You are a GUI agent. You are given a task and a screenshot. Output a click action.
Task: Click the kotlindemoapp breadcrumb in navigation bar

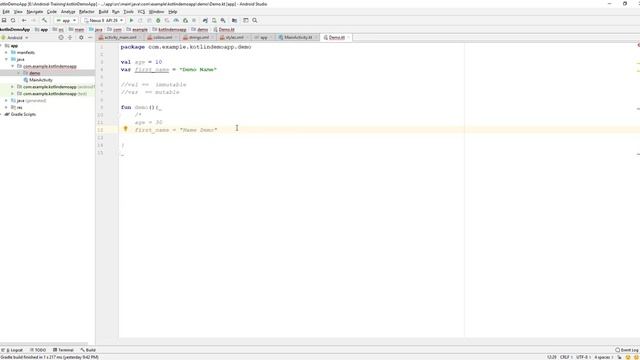point(169,29)
